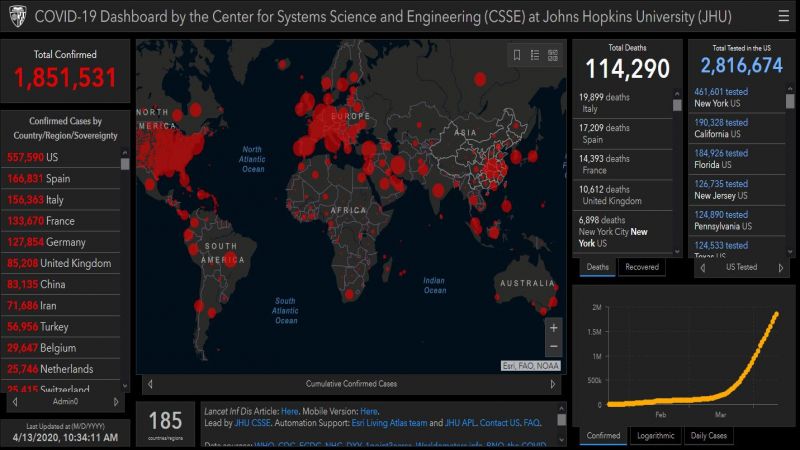Open the Lancet article Here link
The image size is (800, 450).
[289, 411]
